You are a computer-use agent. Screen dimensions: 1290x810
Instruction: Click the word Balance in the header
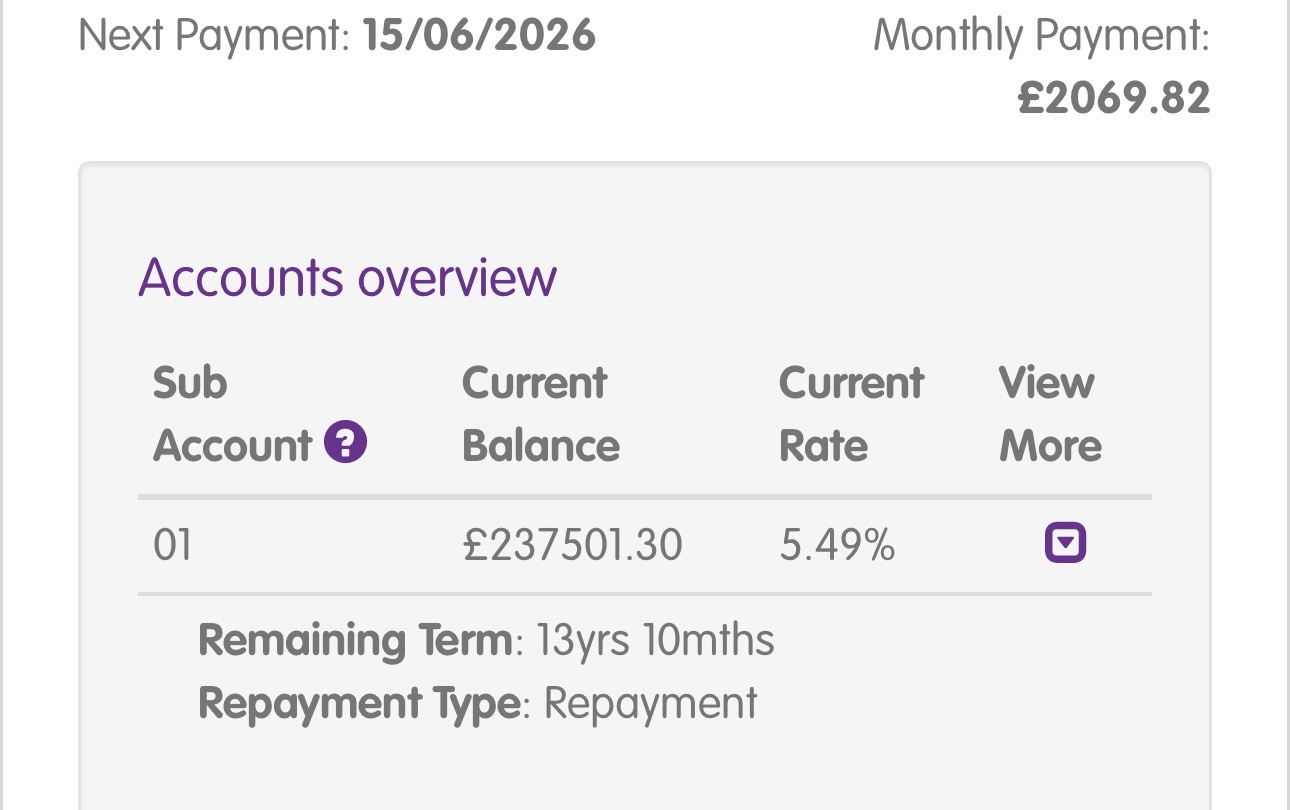pos(541,445)
